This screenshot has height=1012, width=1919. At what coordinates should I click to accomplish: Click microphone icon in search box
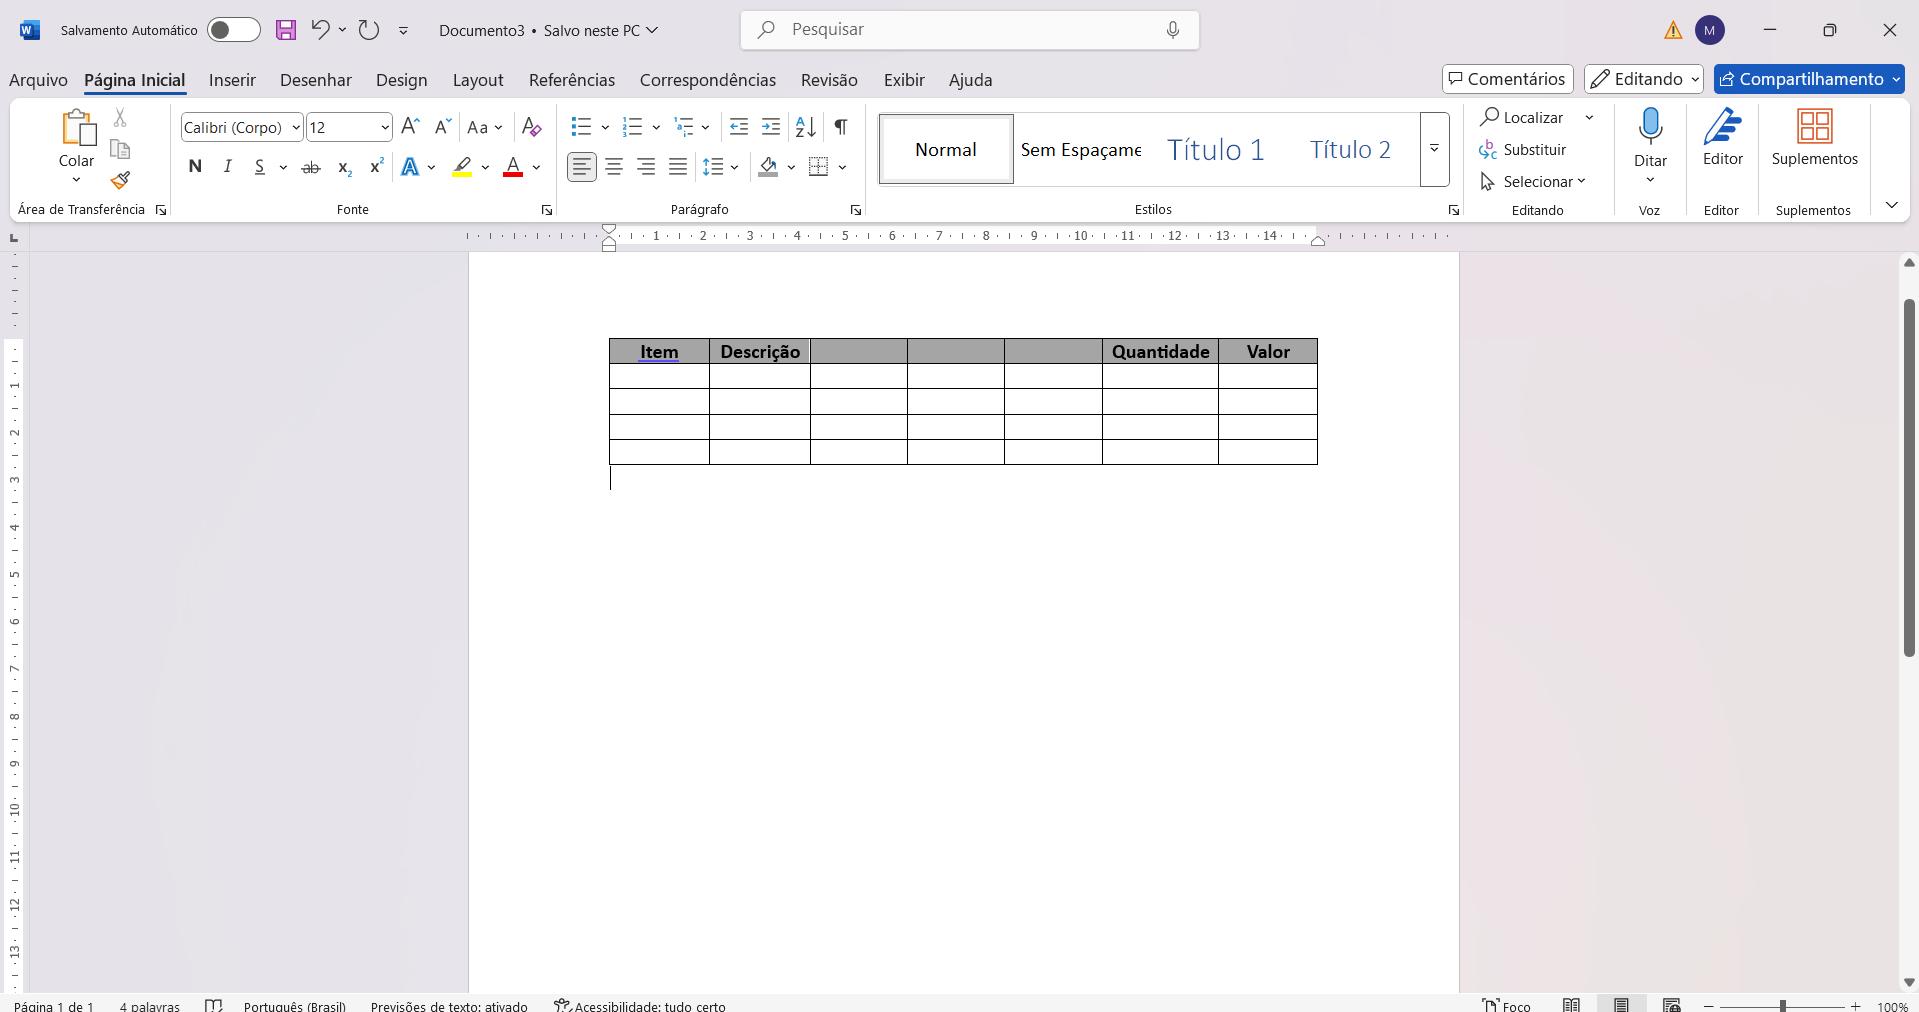[x=1173, y=30]
